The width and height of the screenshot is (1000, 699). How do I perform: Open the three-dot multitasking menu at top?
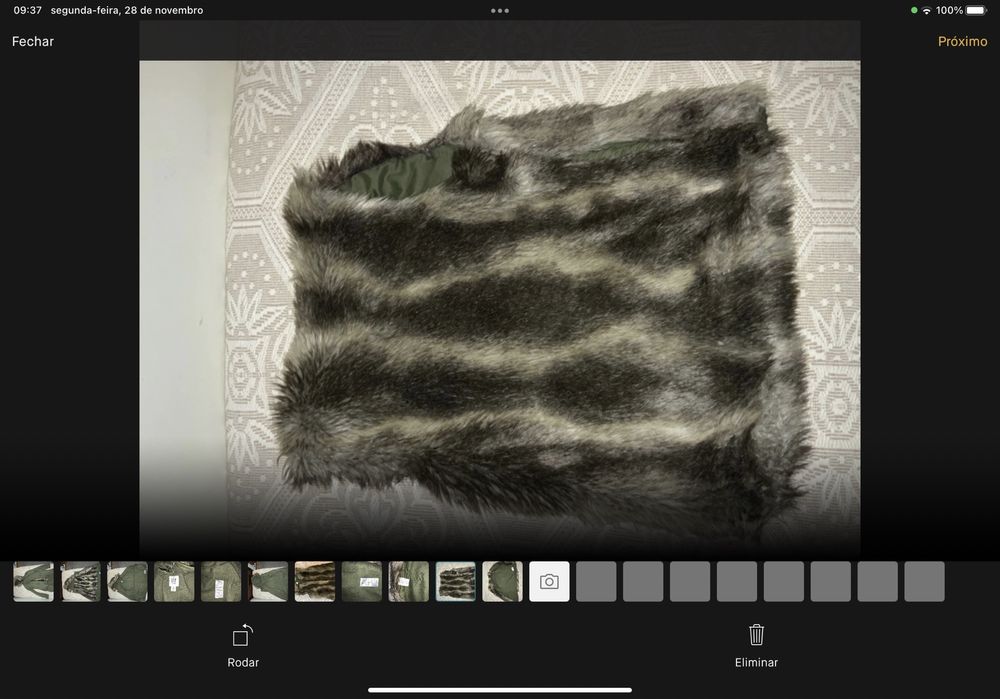(x=500, y=11)
